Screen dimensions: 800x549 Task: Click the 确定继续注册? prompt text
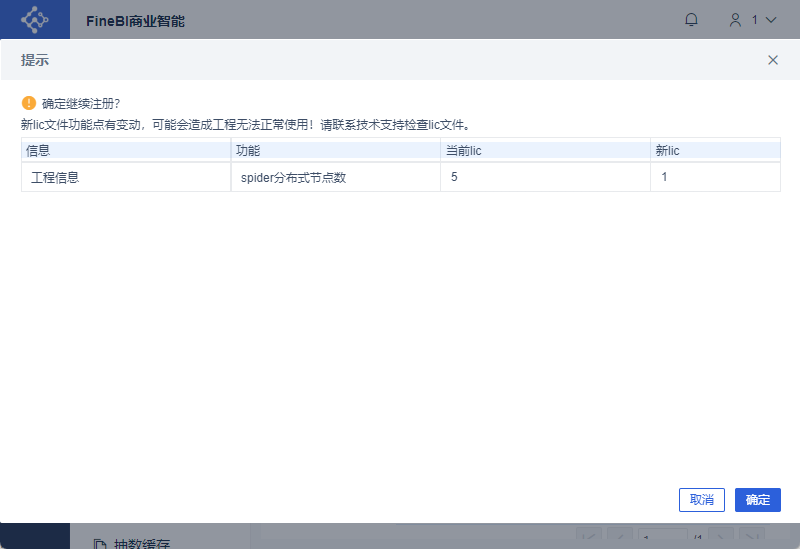[81, 104]
